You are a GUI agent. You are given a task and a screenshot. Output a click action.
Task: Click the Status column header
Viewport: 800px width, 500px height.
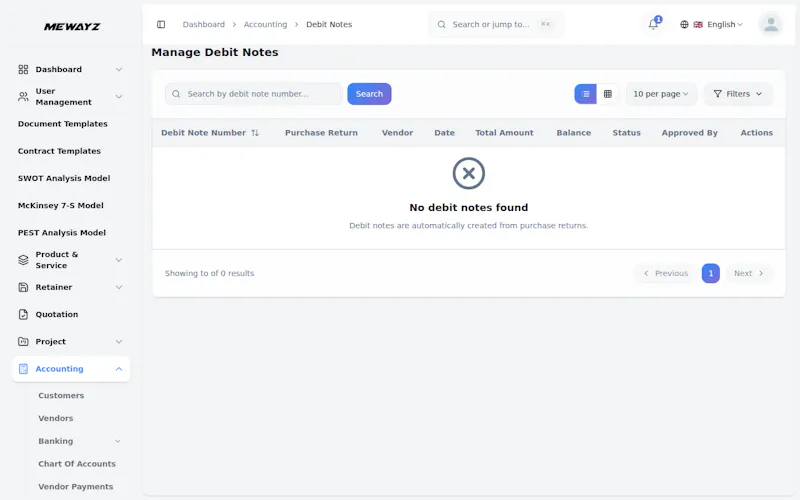[627, 133]
